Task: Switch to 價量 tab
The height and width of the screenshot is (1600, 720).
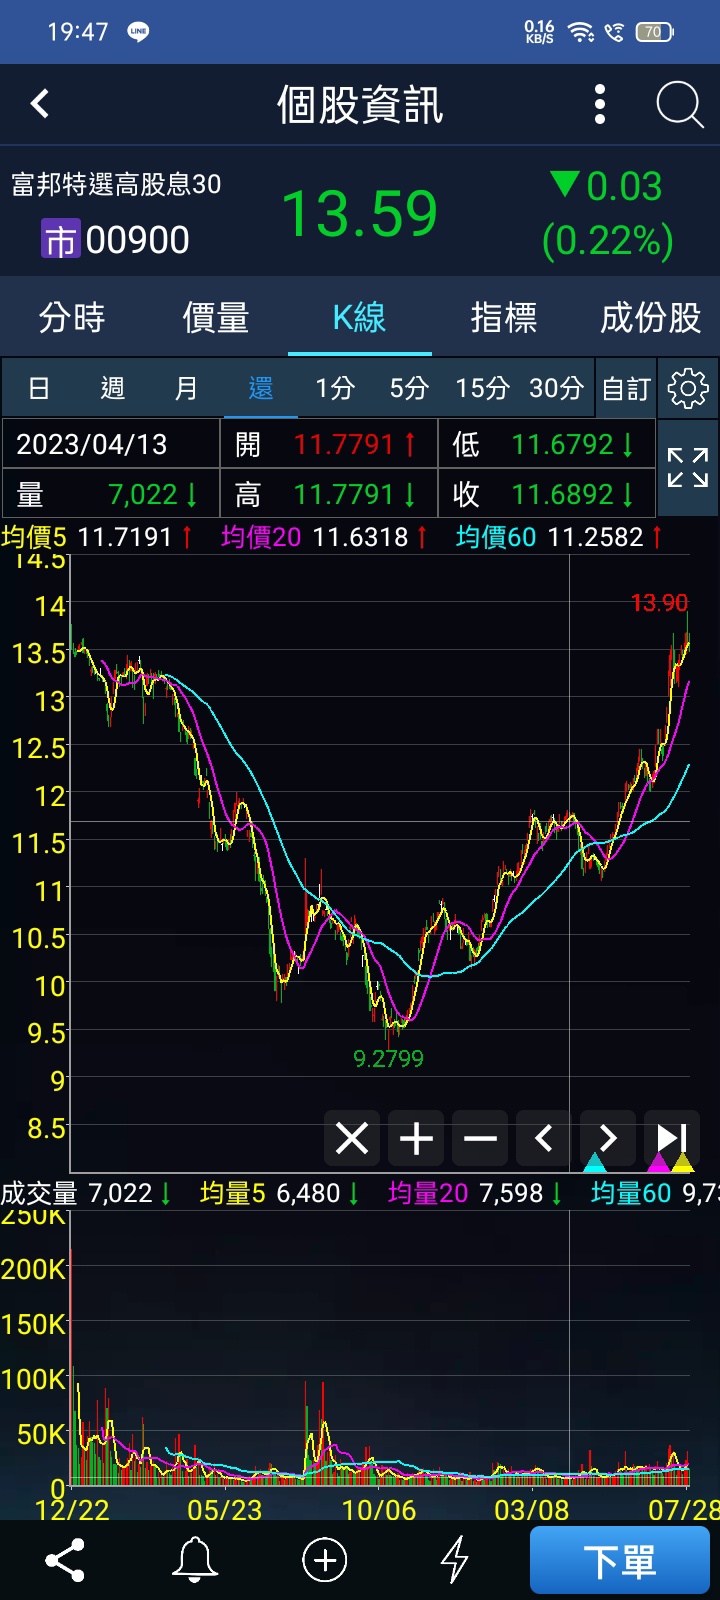Action: pyautogui.click(x=216, y=318)
